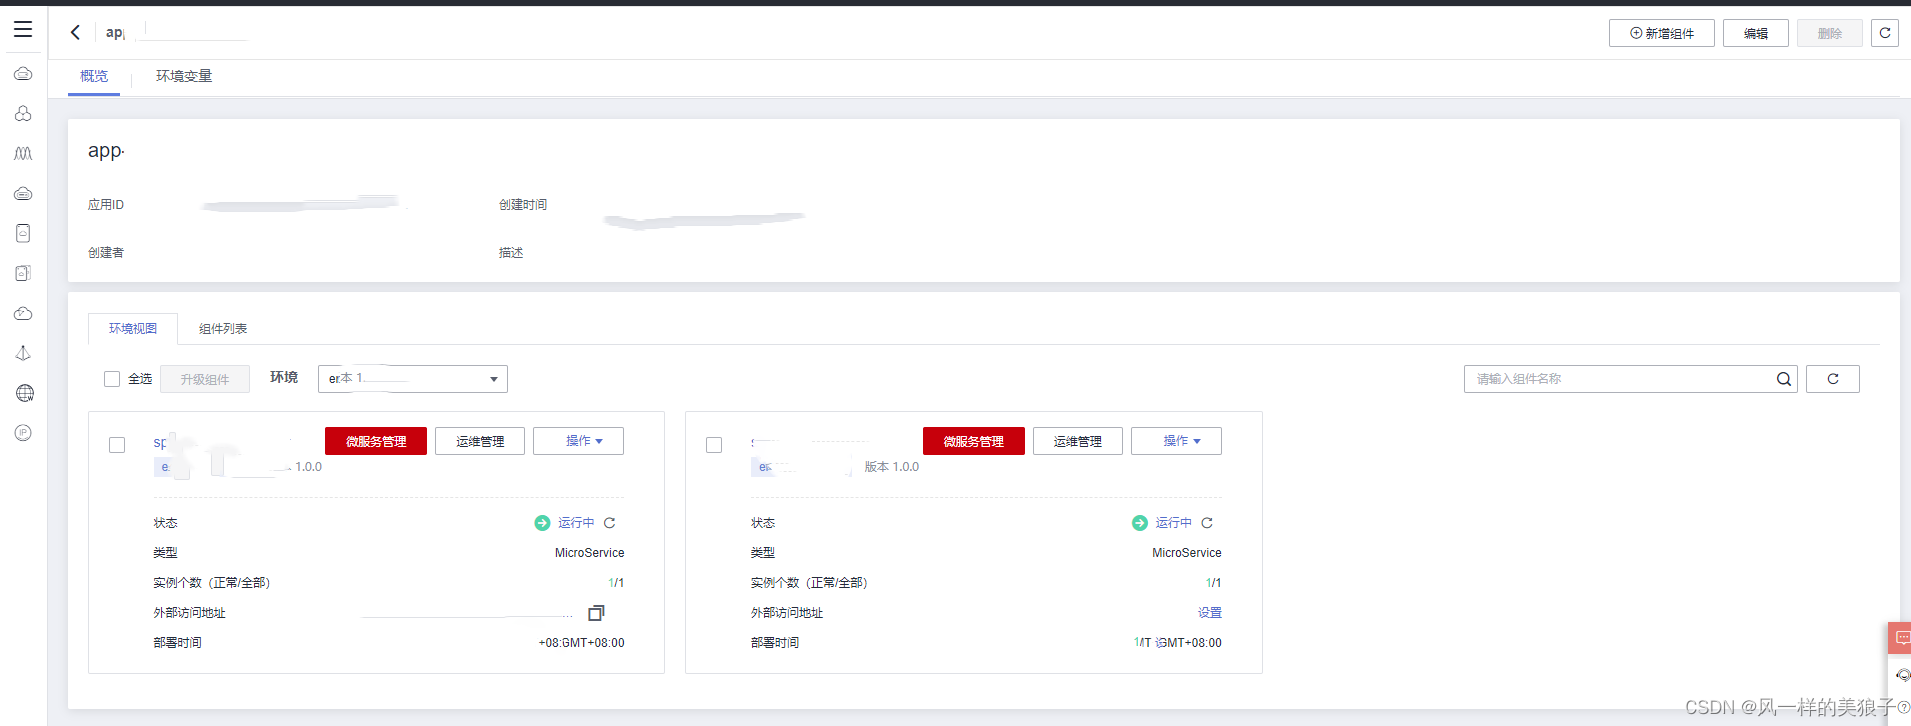Click refresh button next to search box
This screenshot has width=1911, height=726.
pos(1833,379)
